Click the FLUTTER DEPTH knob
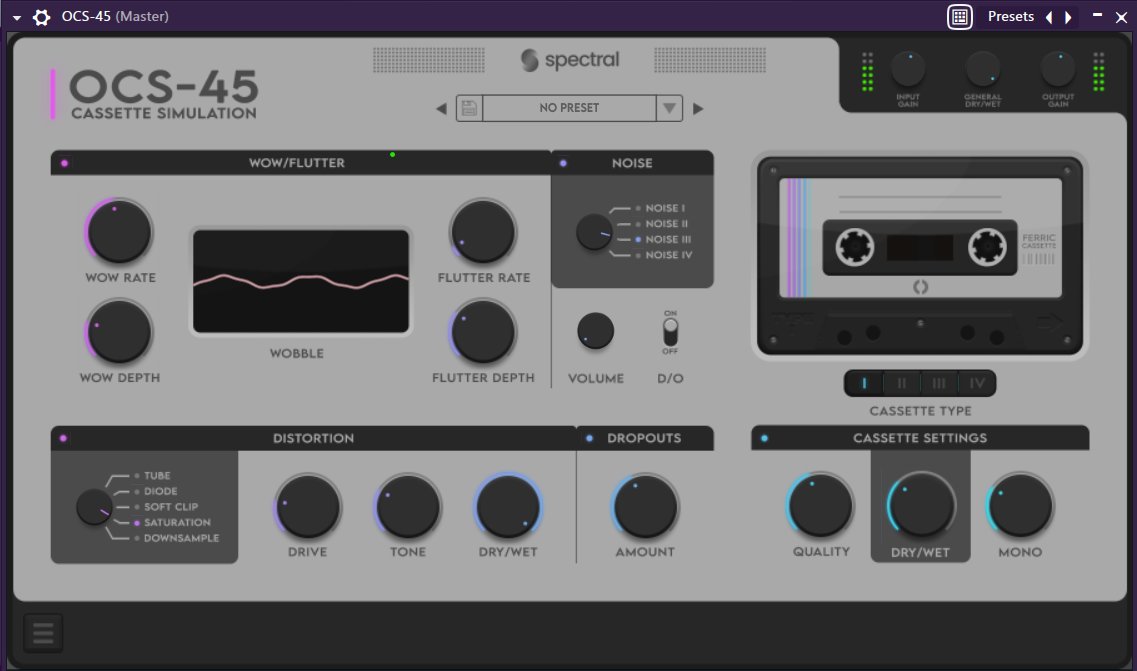This screenshot has width=1137, height=671. (483, 332)
